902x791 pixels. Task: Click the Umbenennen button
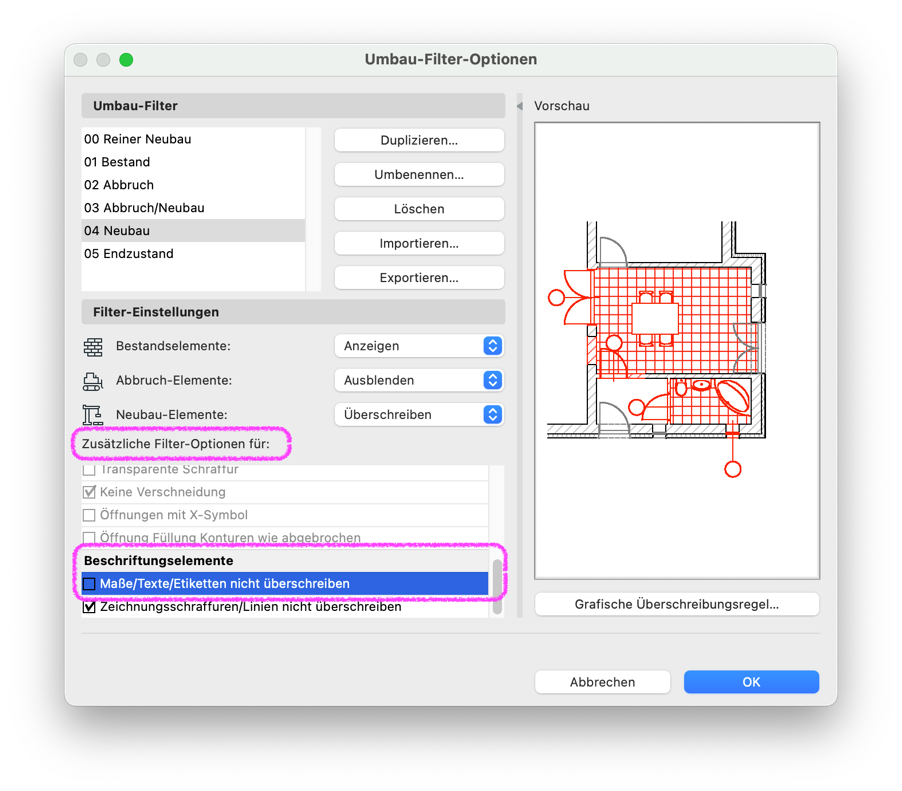pyautogui.click(x=419, y=174)
